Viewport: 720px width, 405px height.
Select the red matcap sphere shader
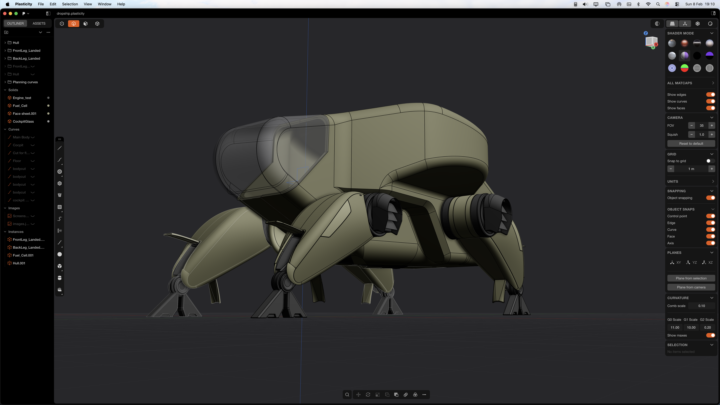pos(684,43)
